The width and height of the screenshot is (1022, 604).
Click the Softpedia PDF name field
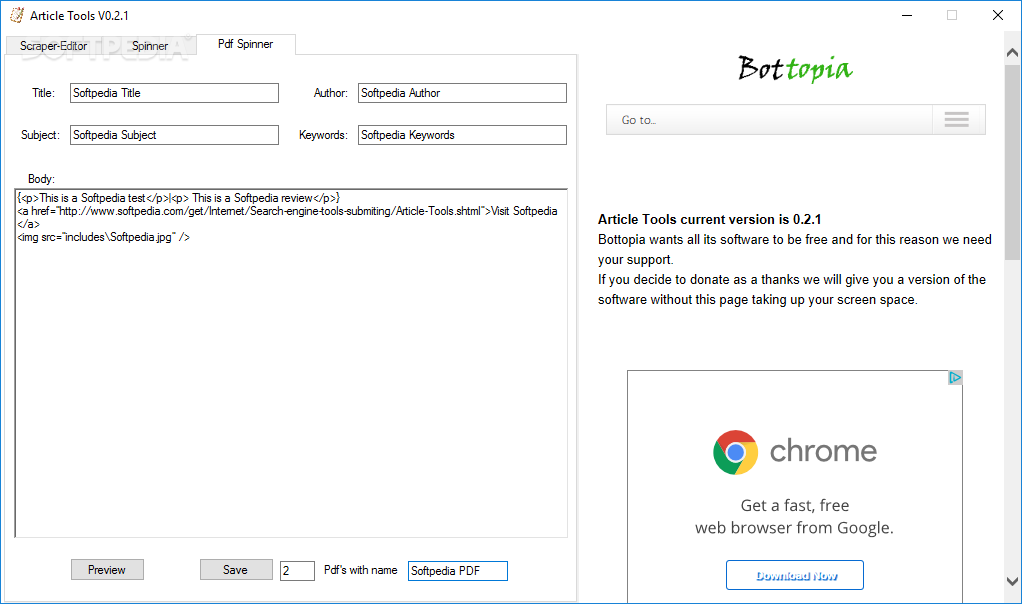tap(458, 571)
